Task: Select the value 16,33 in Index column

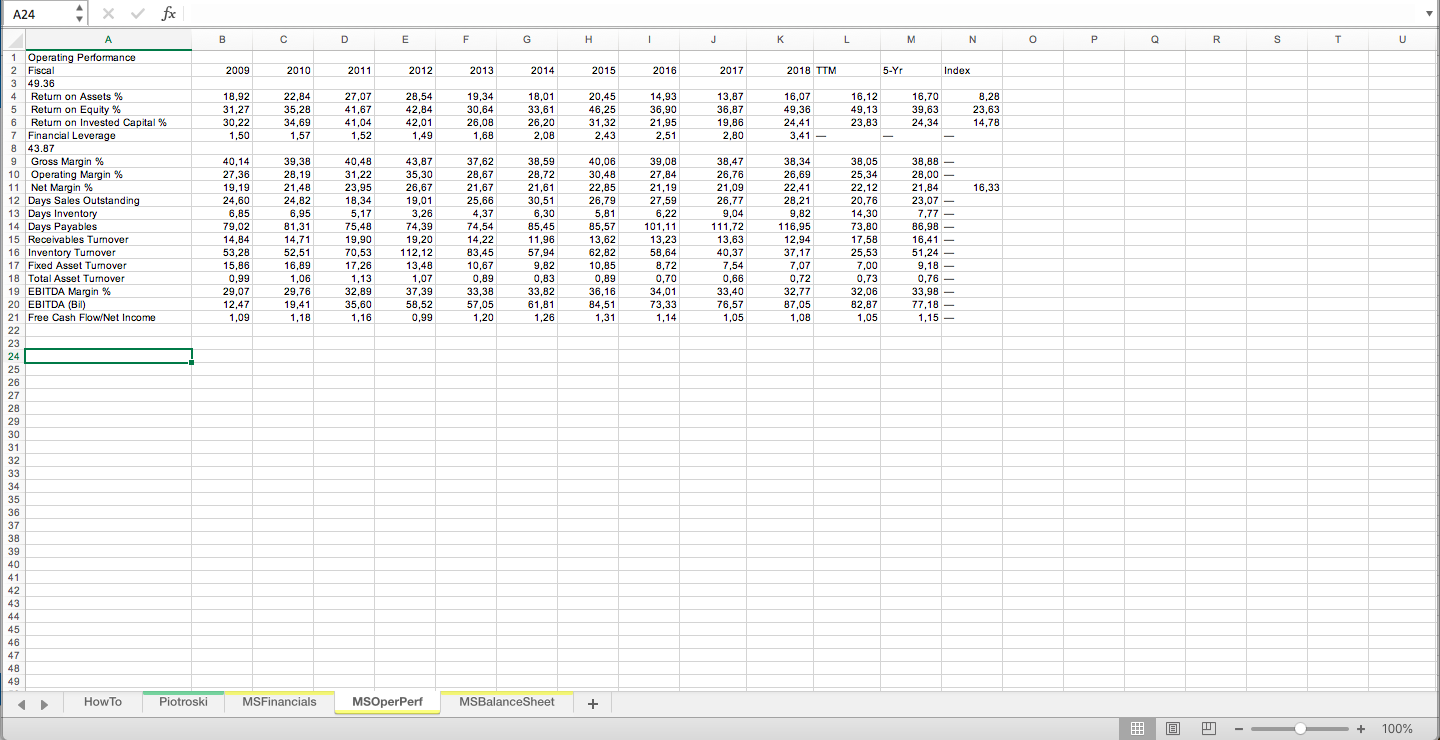Action: point(972,188)
